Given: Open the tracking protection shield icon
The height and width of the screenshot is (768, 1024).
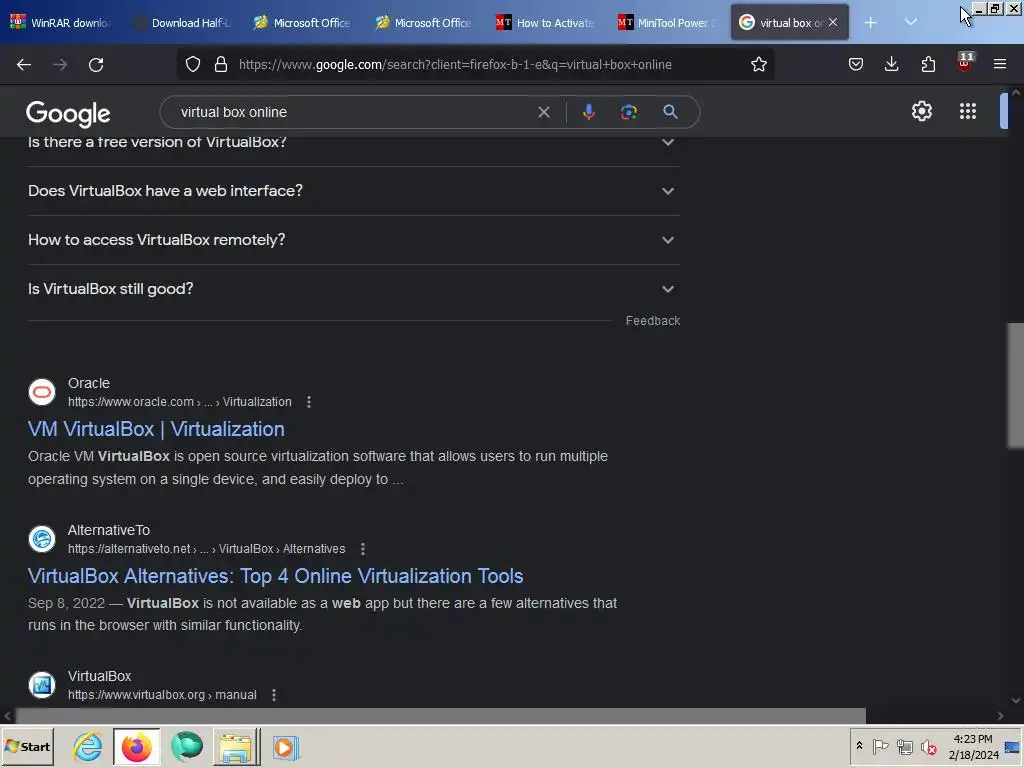Looking at the screenshot, I should coord(193,65).
